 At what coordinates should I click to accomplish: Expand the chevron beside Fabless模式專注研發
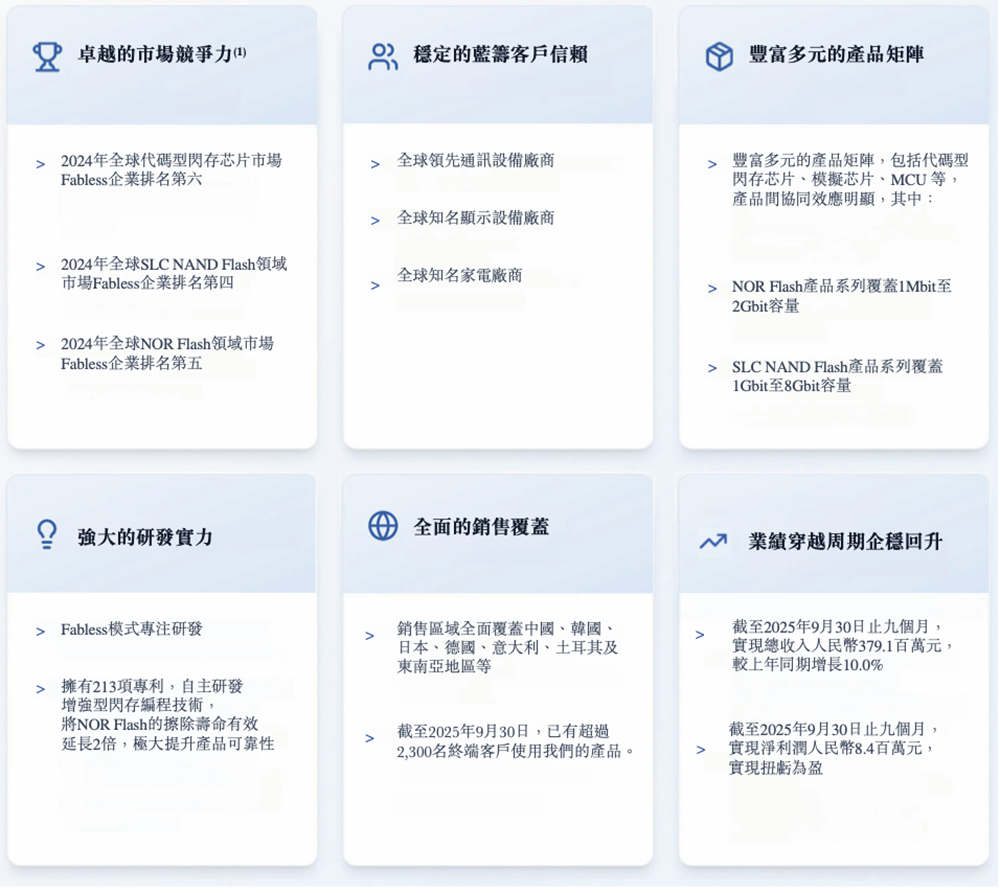[40, 631]
